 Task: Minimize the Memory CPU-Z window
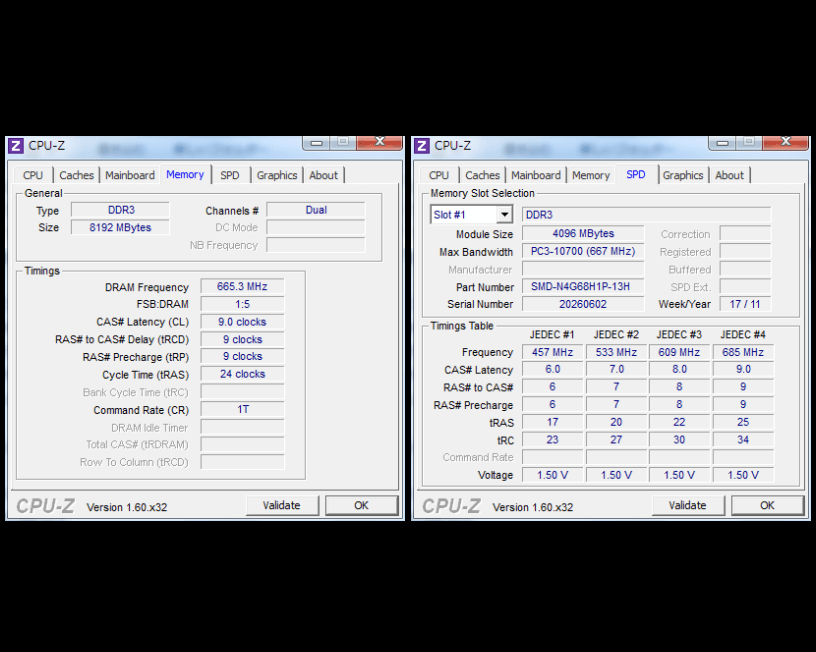[x=316, y=143]
